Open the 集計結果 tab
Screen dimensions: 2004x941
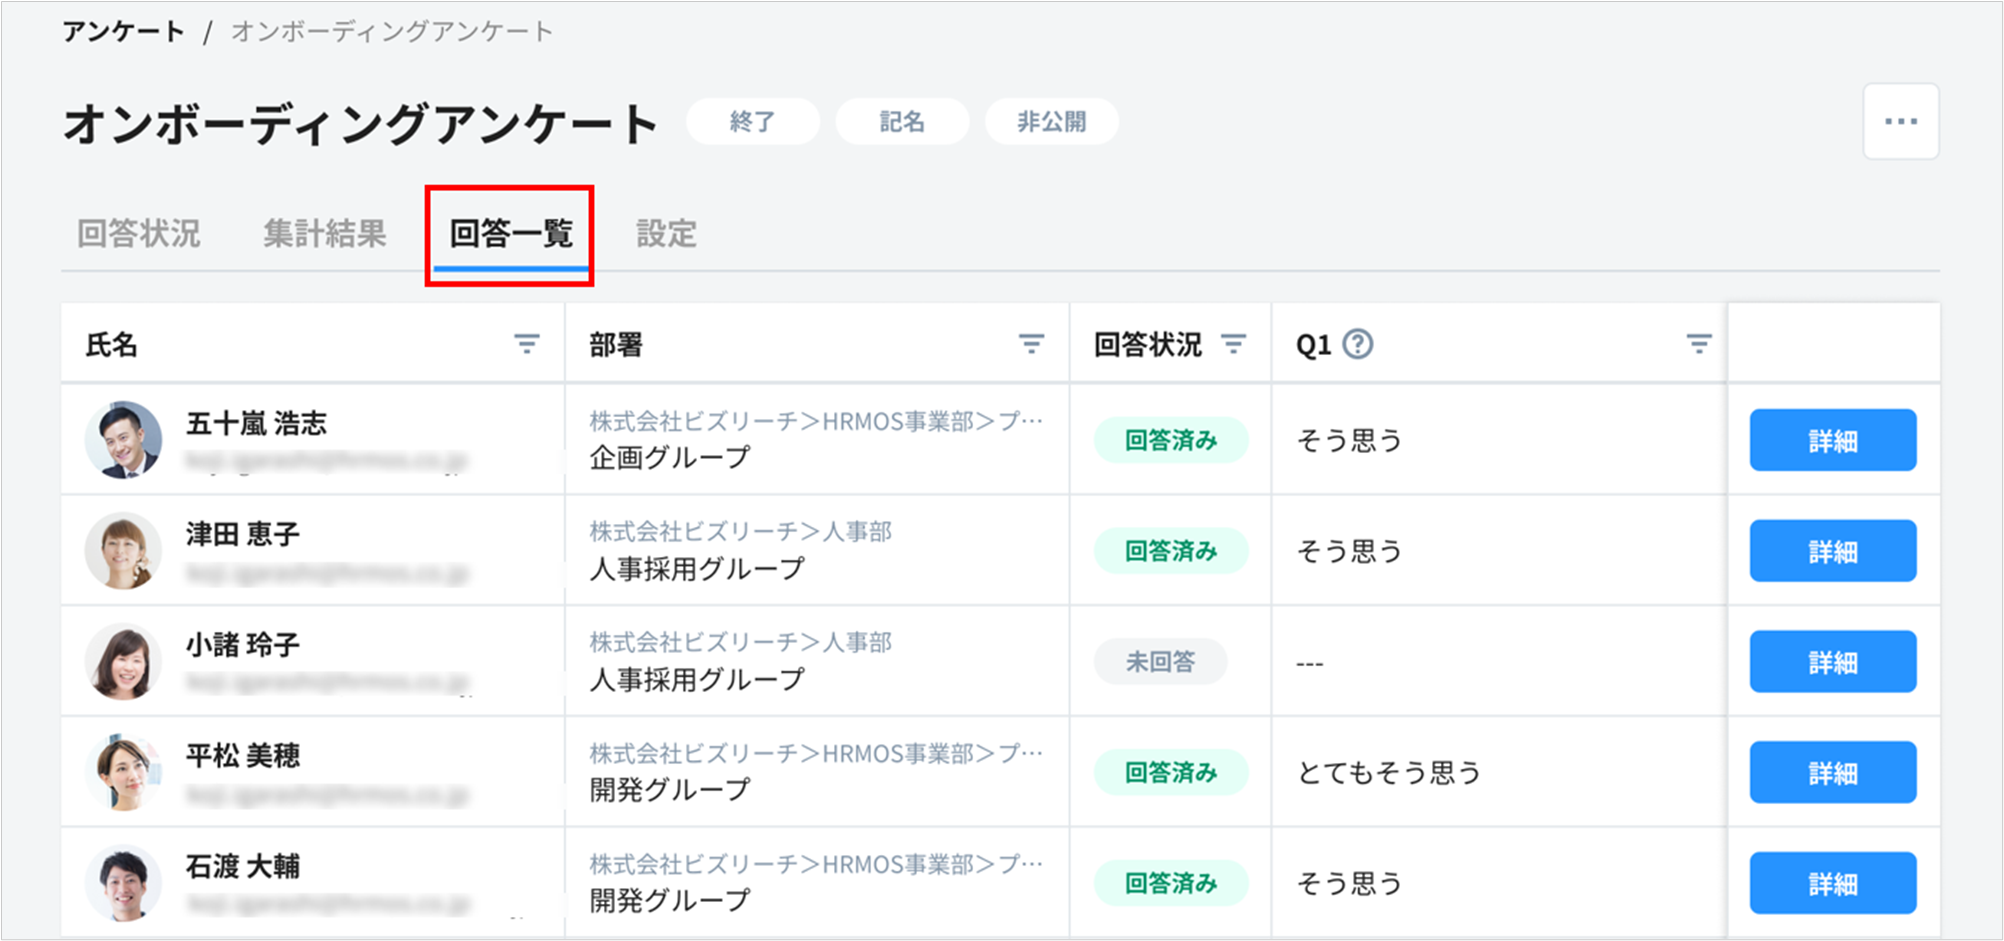tap(324, 234)
